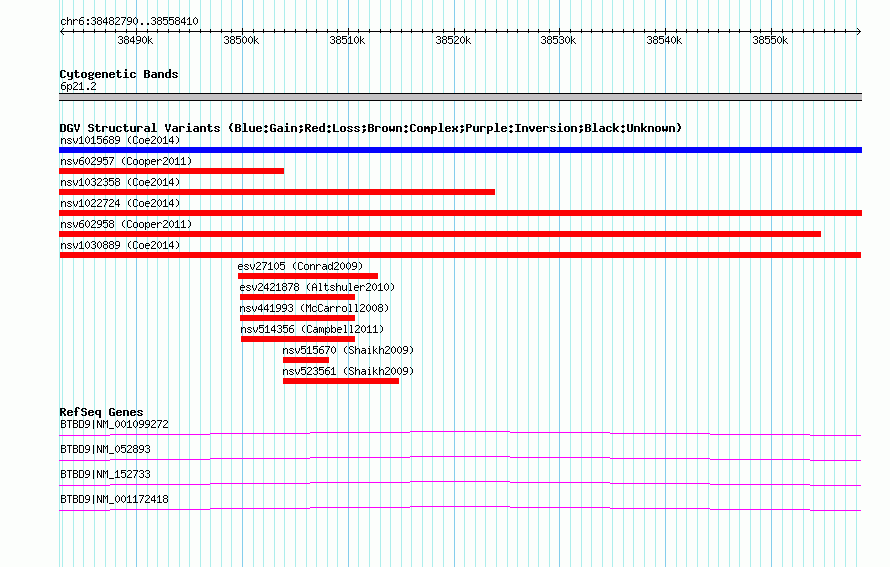Click the chr6:38482790..38558410 coordinate label
This screenshot has width=890, height=567.
click(x=129, y=22)
